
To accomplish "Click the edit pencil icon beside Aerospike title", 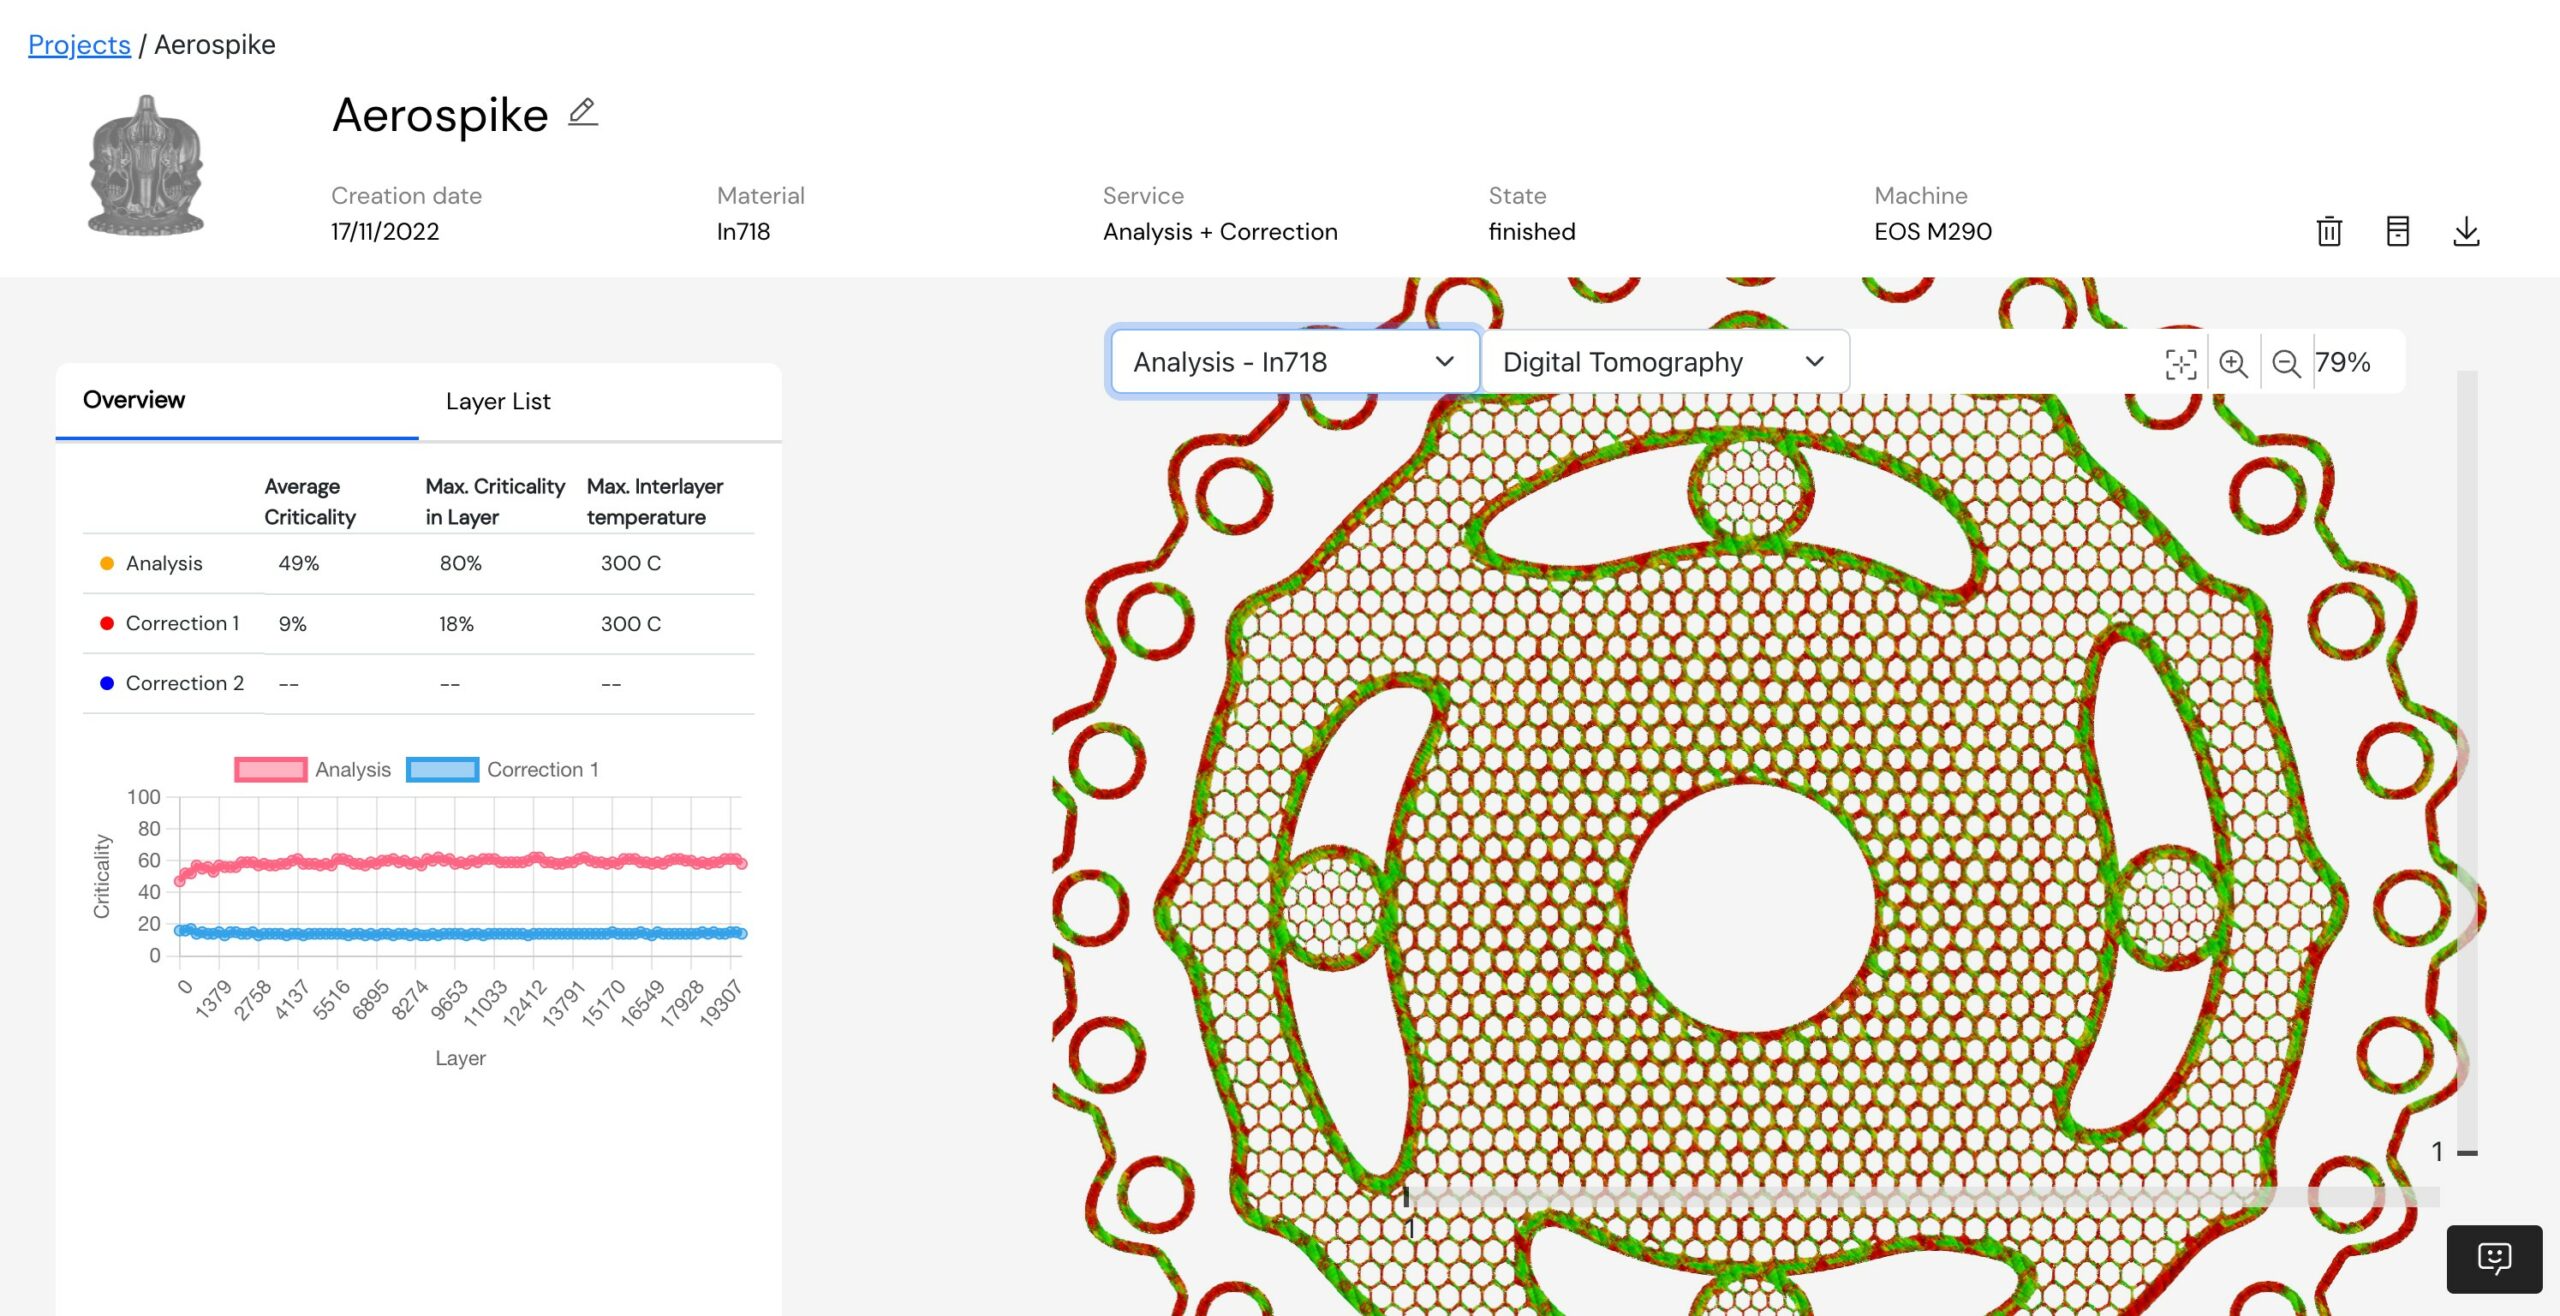I will pyautogui.click(x=583, y=112).
